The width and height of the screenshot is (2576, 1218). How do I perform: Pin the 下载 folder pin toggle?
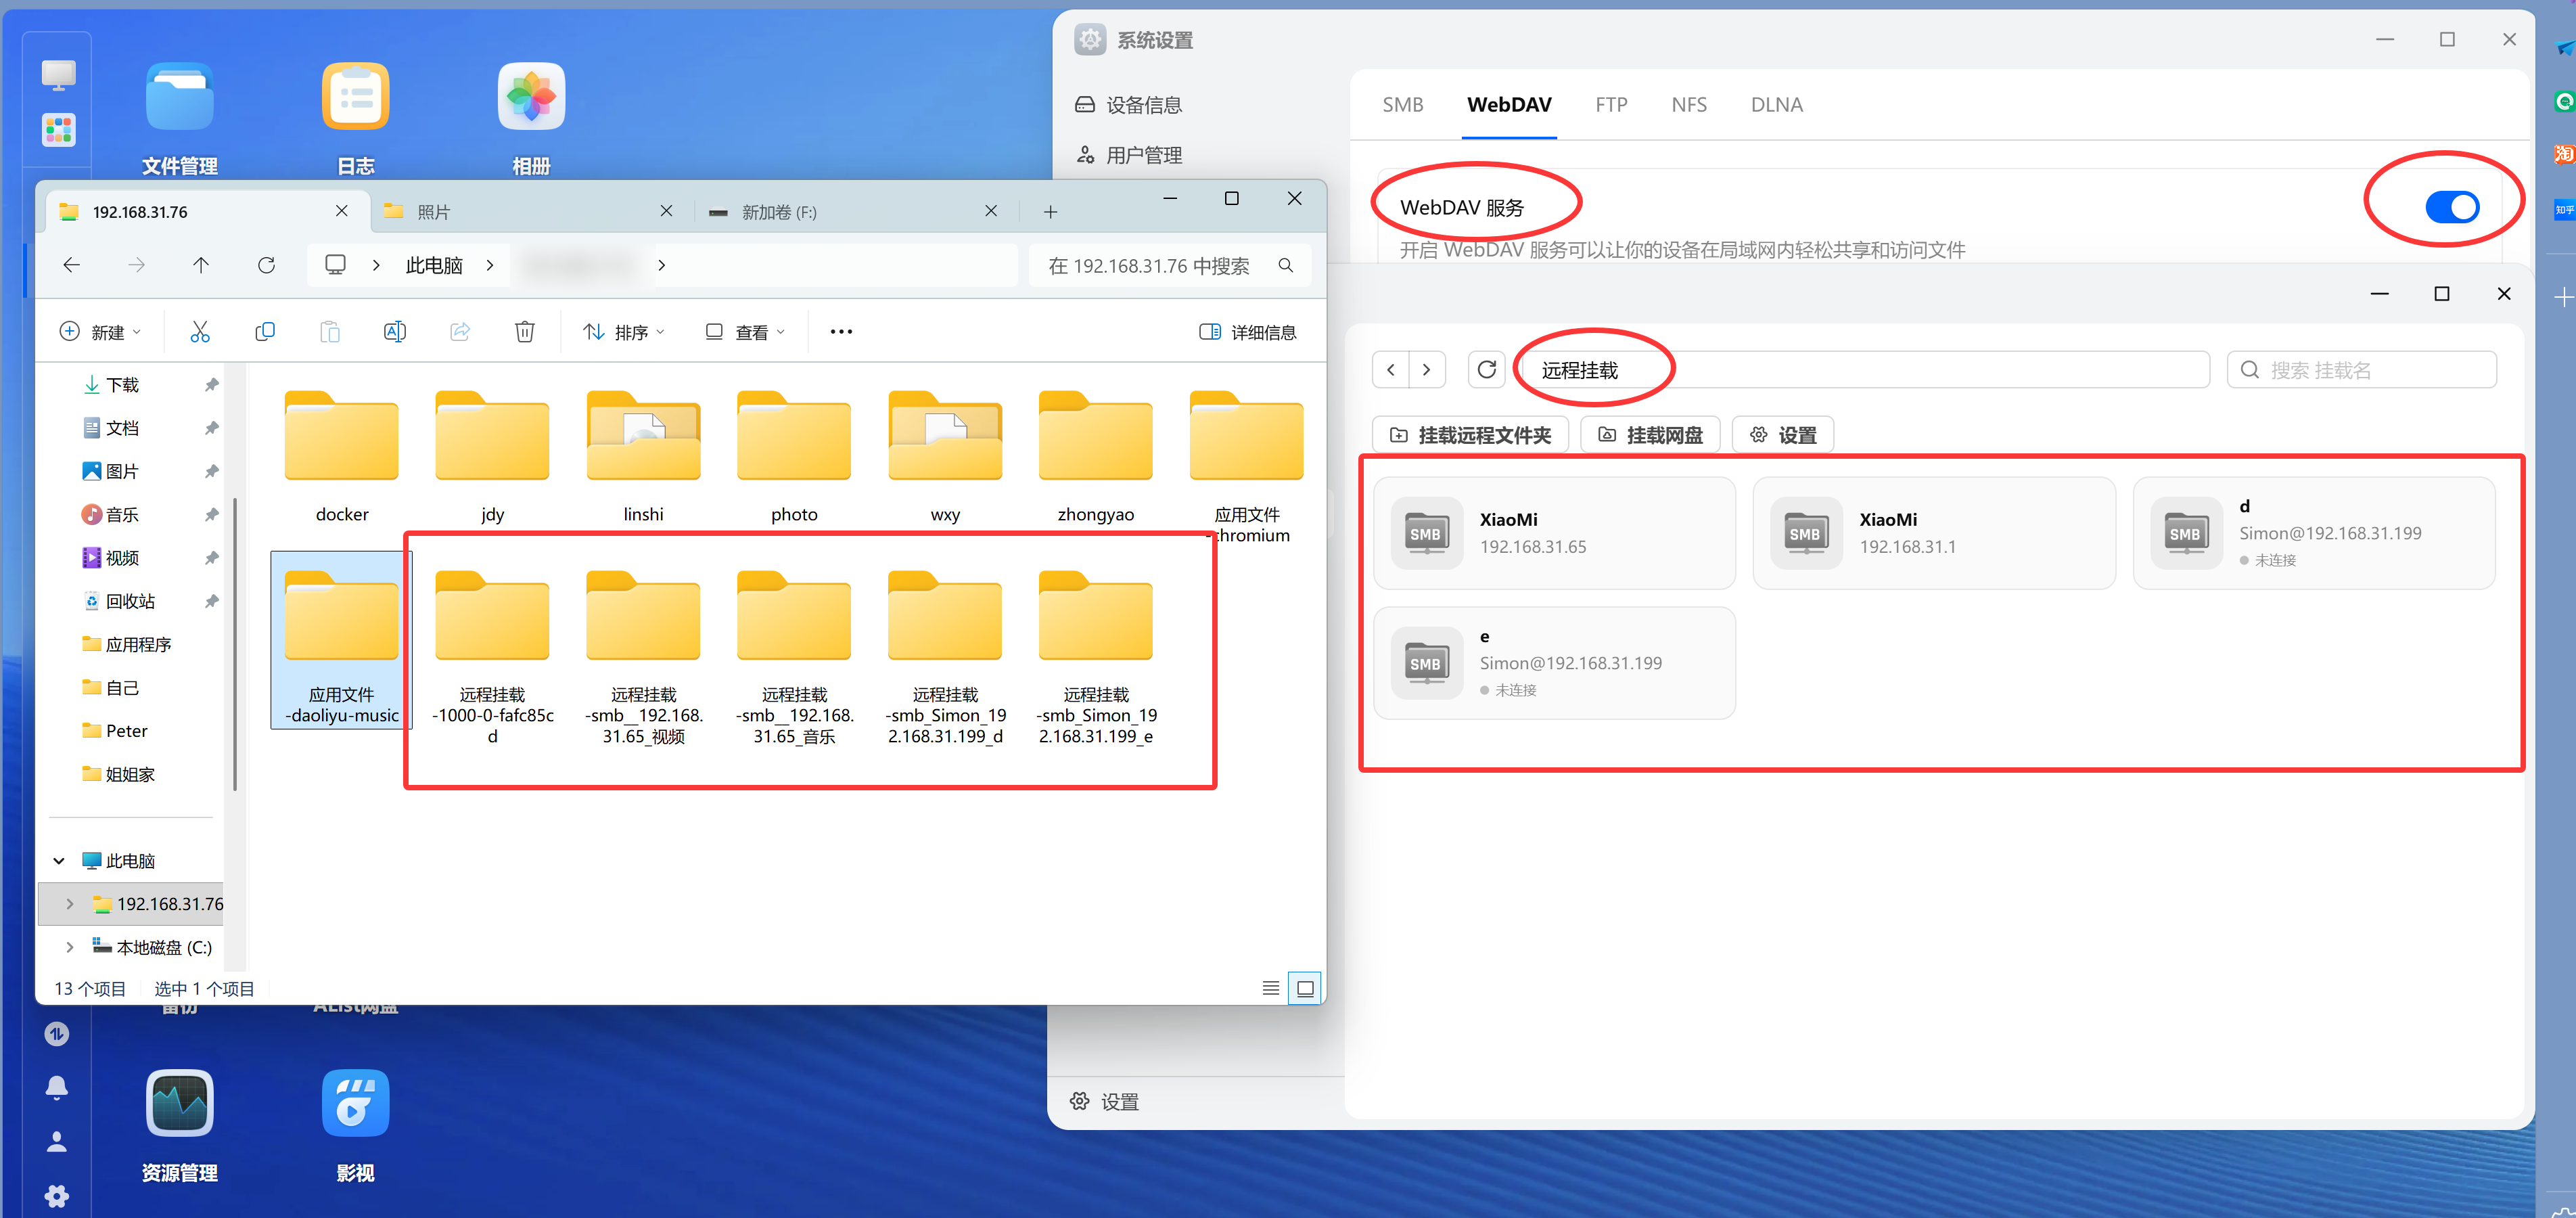coord(211,384)
